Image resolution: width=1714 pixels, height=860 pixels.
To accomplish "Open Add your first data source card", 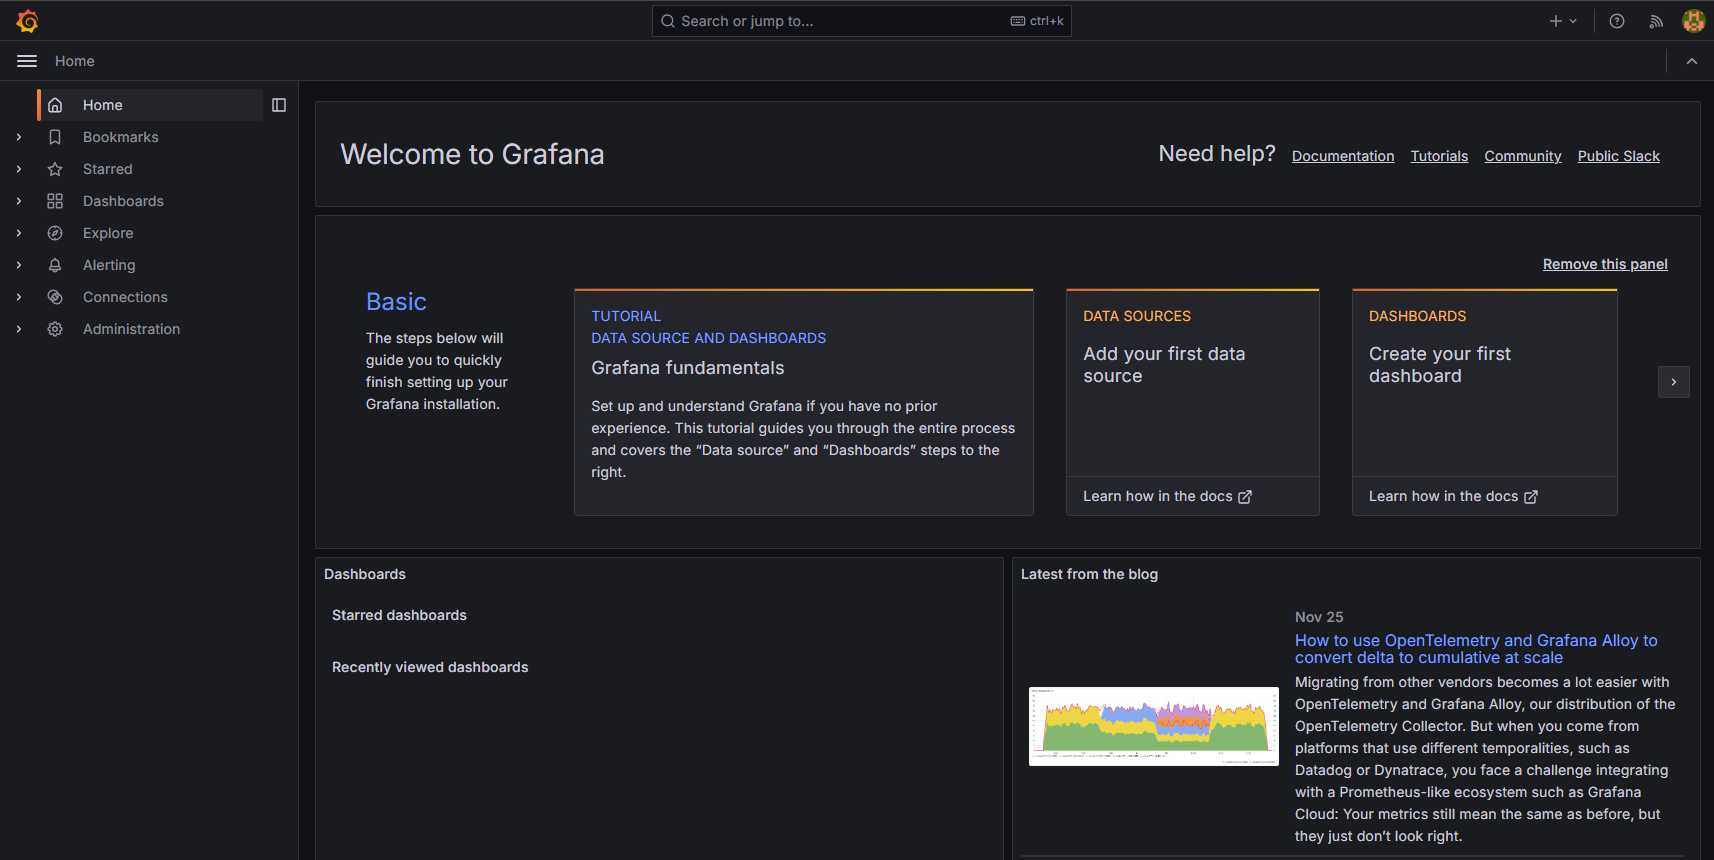I will coord(1193,402).
